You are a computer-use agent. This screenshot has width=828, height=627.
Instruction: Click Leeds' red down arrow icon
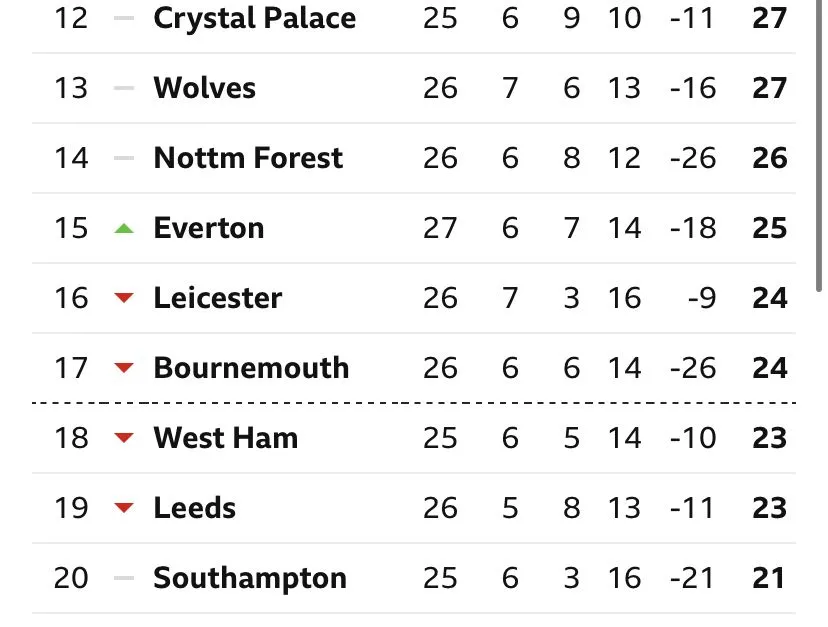point(124,508)
